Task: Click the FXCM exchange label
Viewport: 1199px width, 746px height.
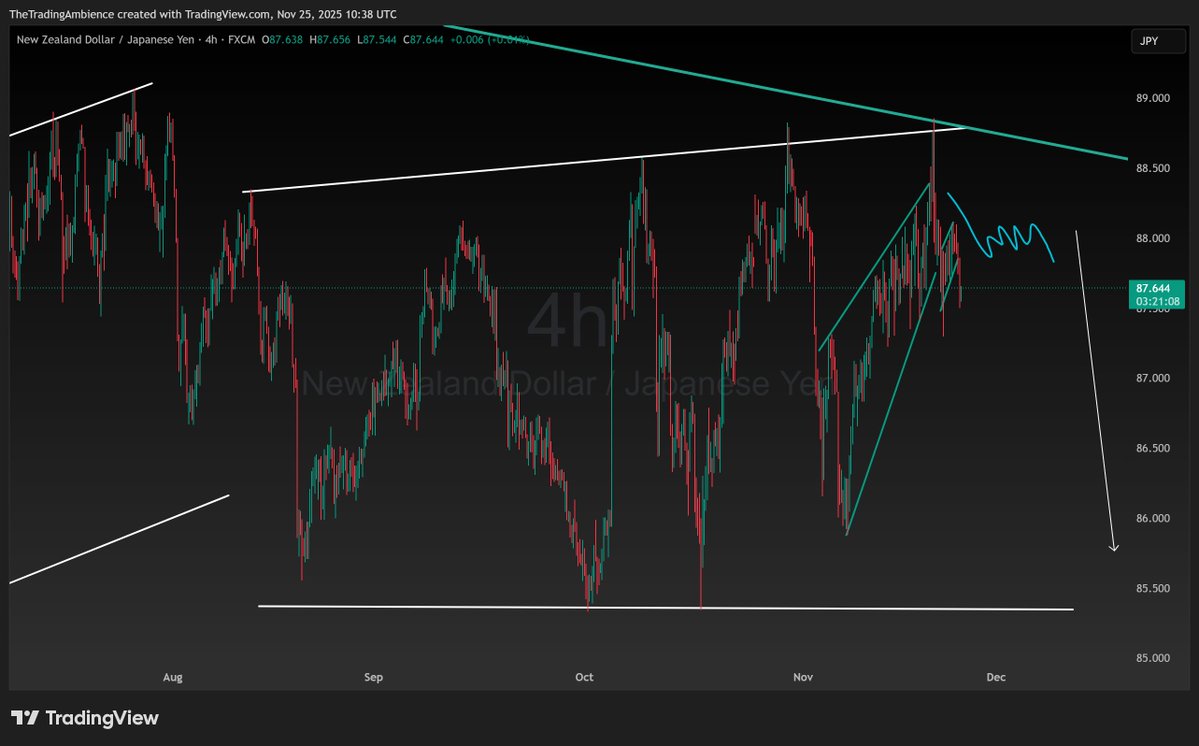Action: click(240, 41)
